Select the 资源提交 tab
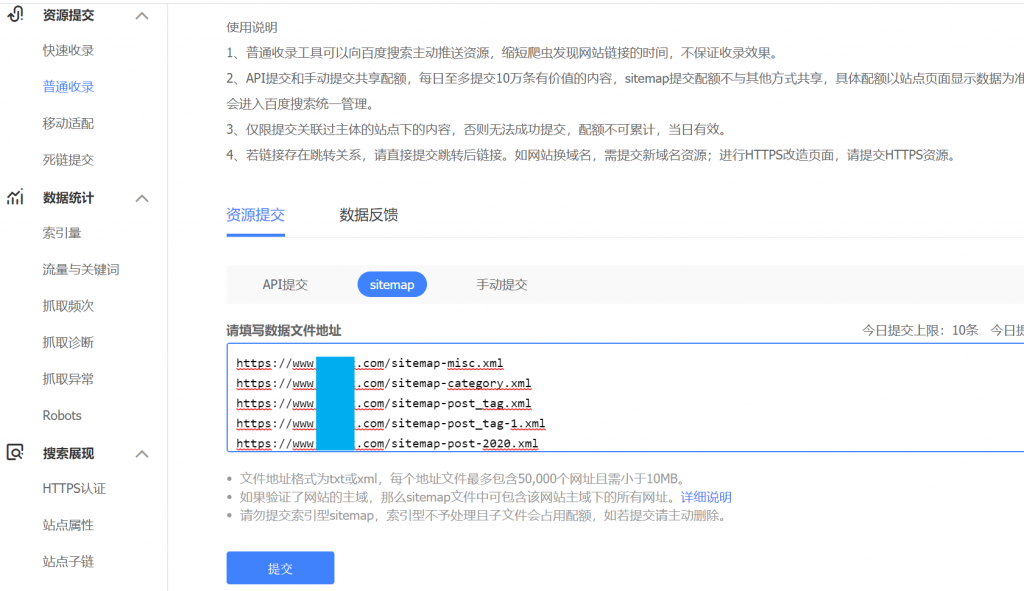 point(255,215)
